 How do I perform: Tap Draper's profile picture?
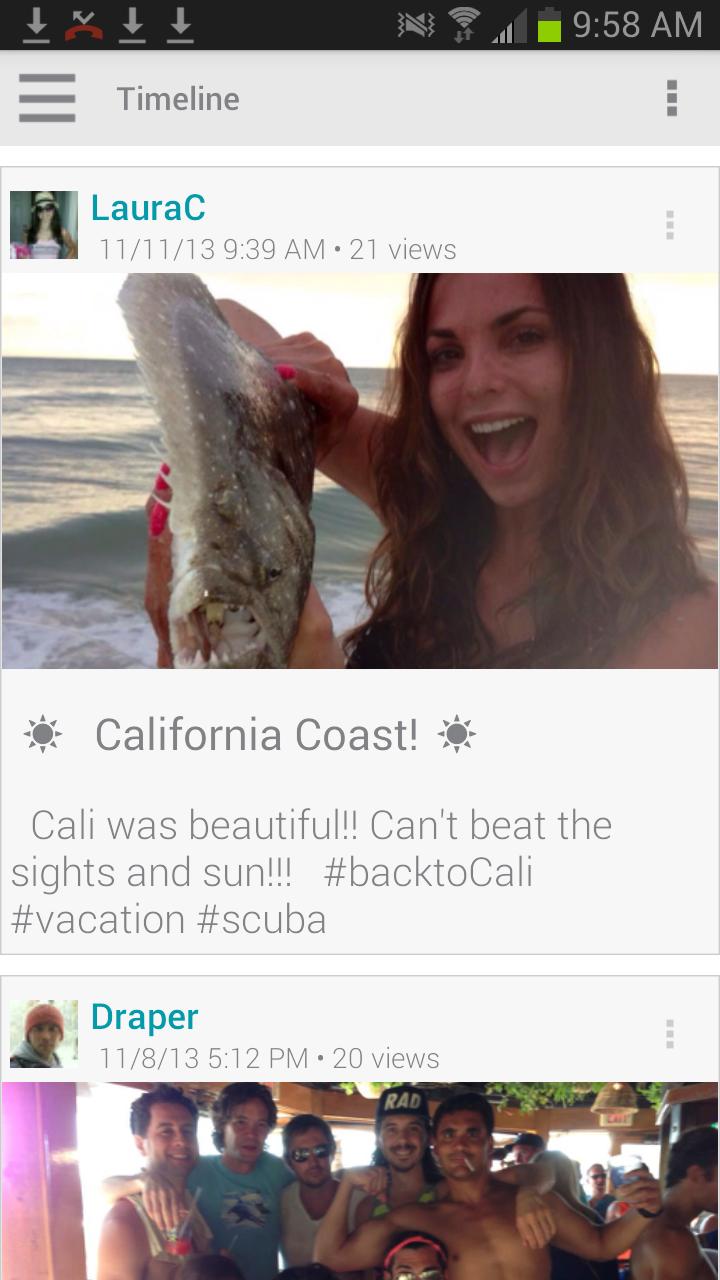click(x=44, y=1034)
